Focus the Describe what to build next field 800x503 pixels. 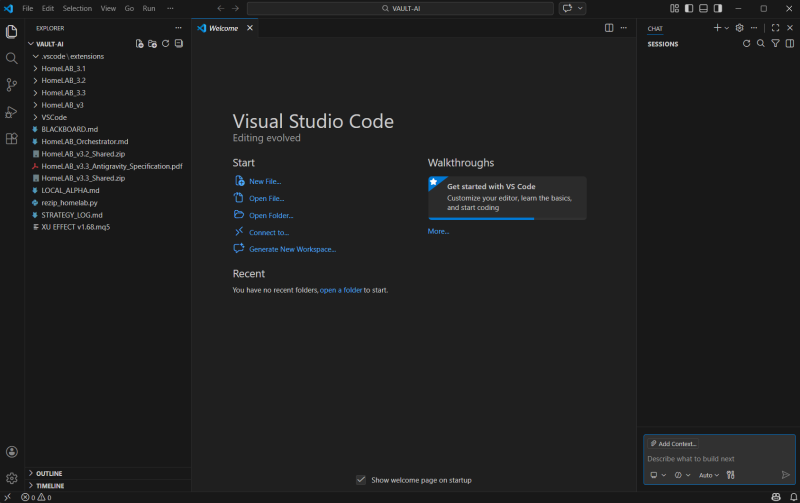point(719,459)
